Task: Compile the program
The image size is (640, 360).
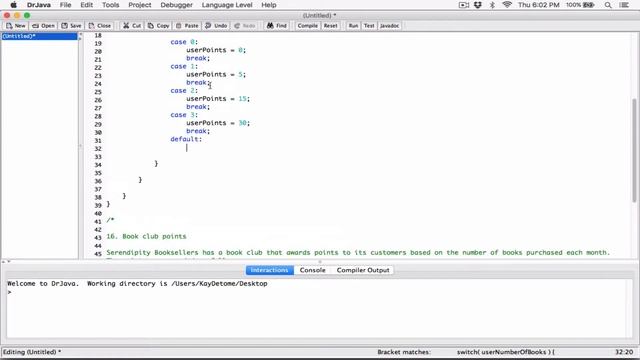Action: point(307,26)
